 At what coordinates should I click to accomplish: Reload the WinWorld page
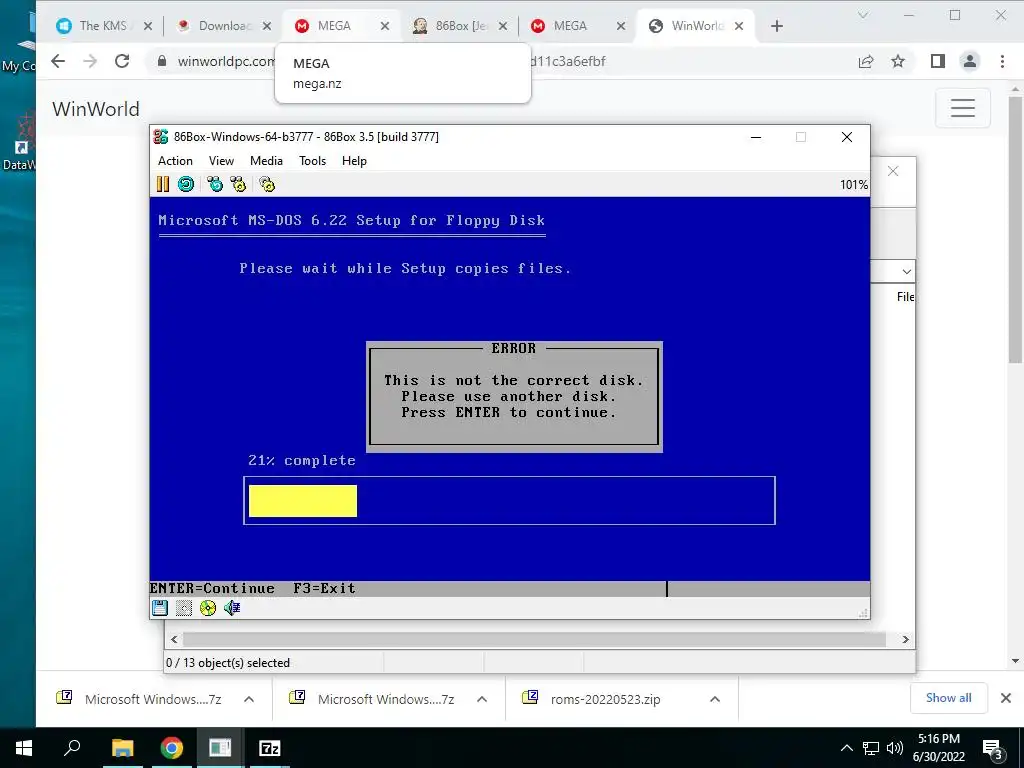coord(122,61)
